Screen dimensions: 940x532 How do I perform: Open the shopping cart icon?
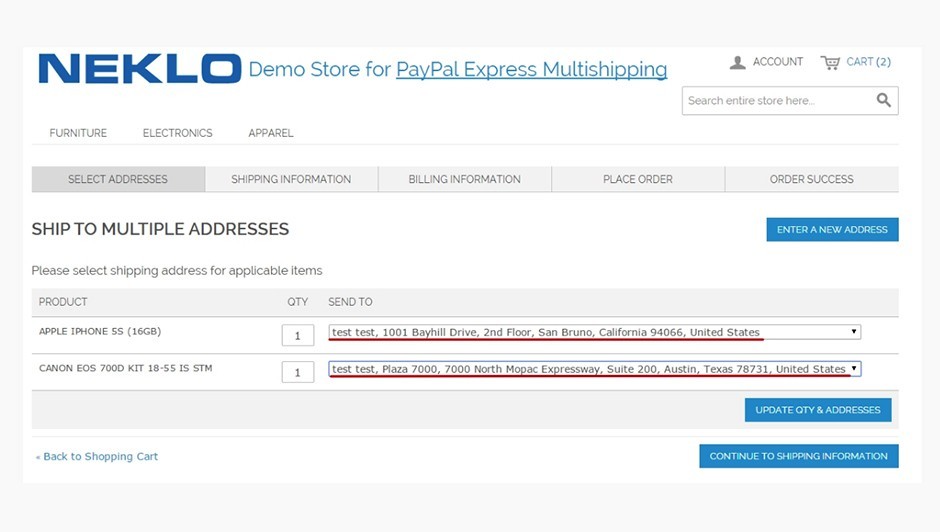coord(830,62)
